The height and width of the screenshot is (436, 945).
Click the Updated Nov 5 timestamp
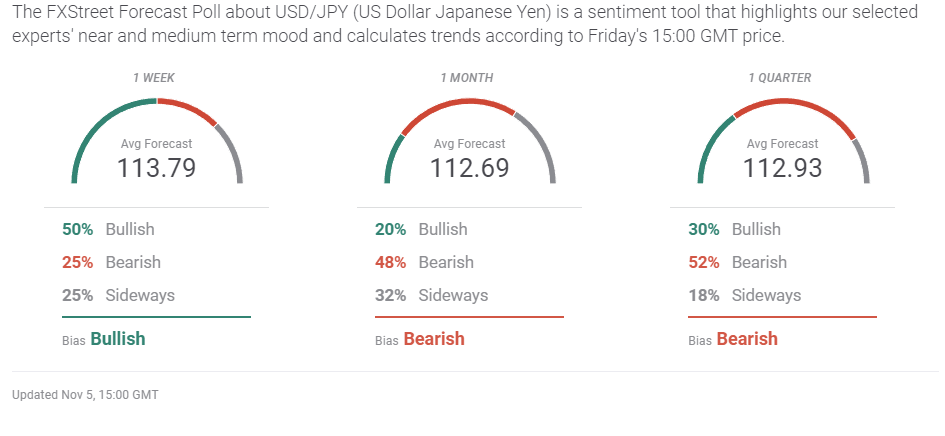click(85, 395)
